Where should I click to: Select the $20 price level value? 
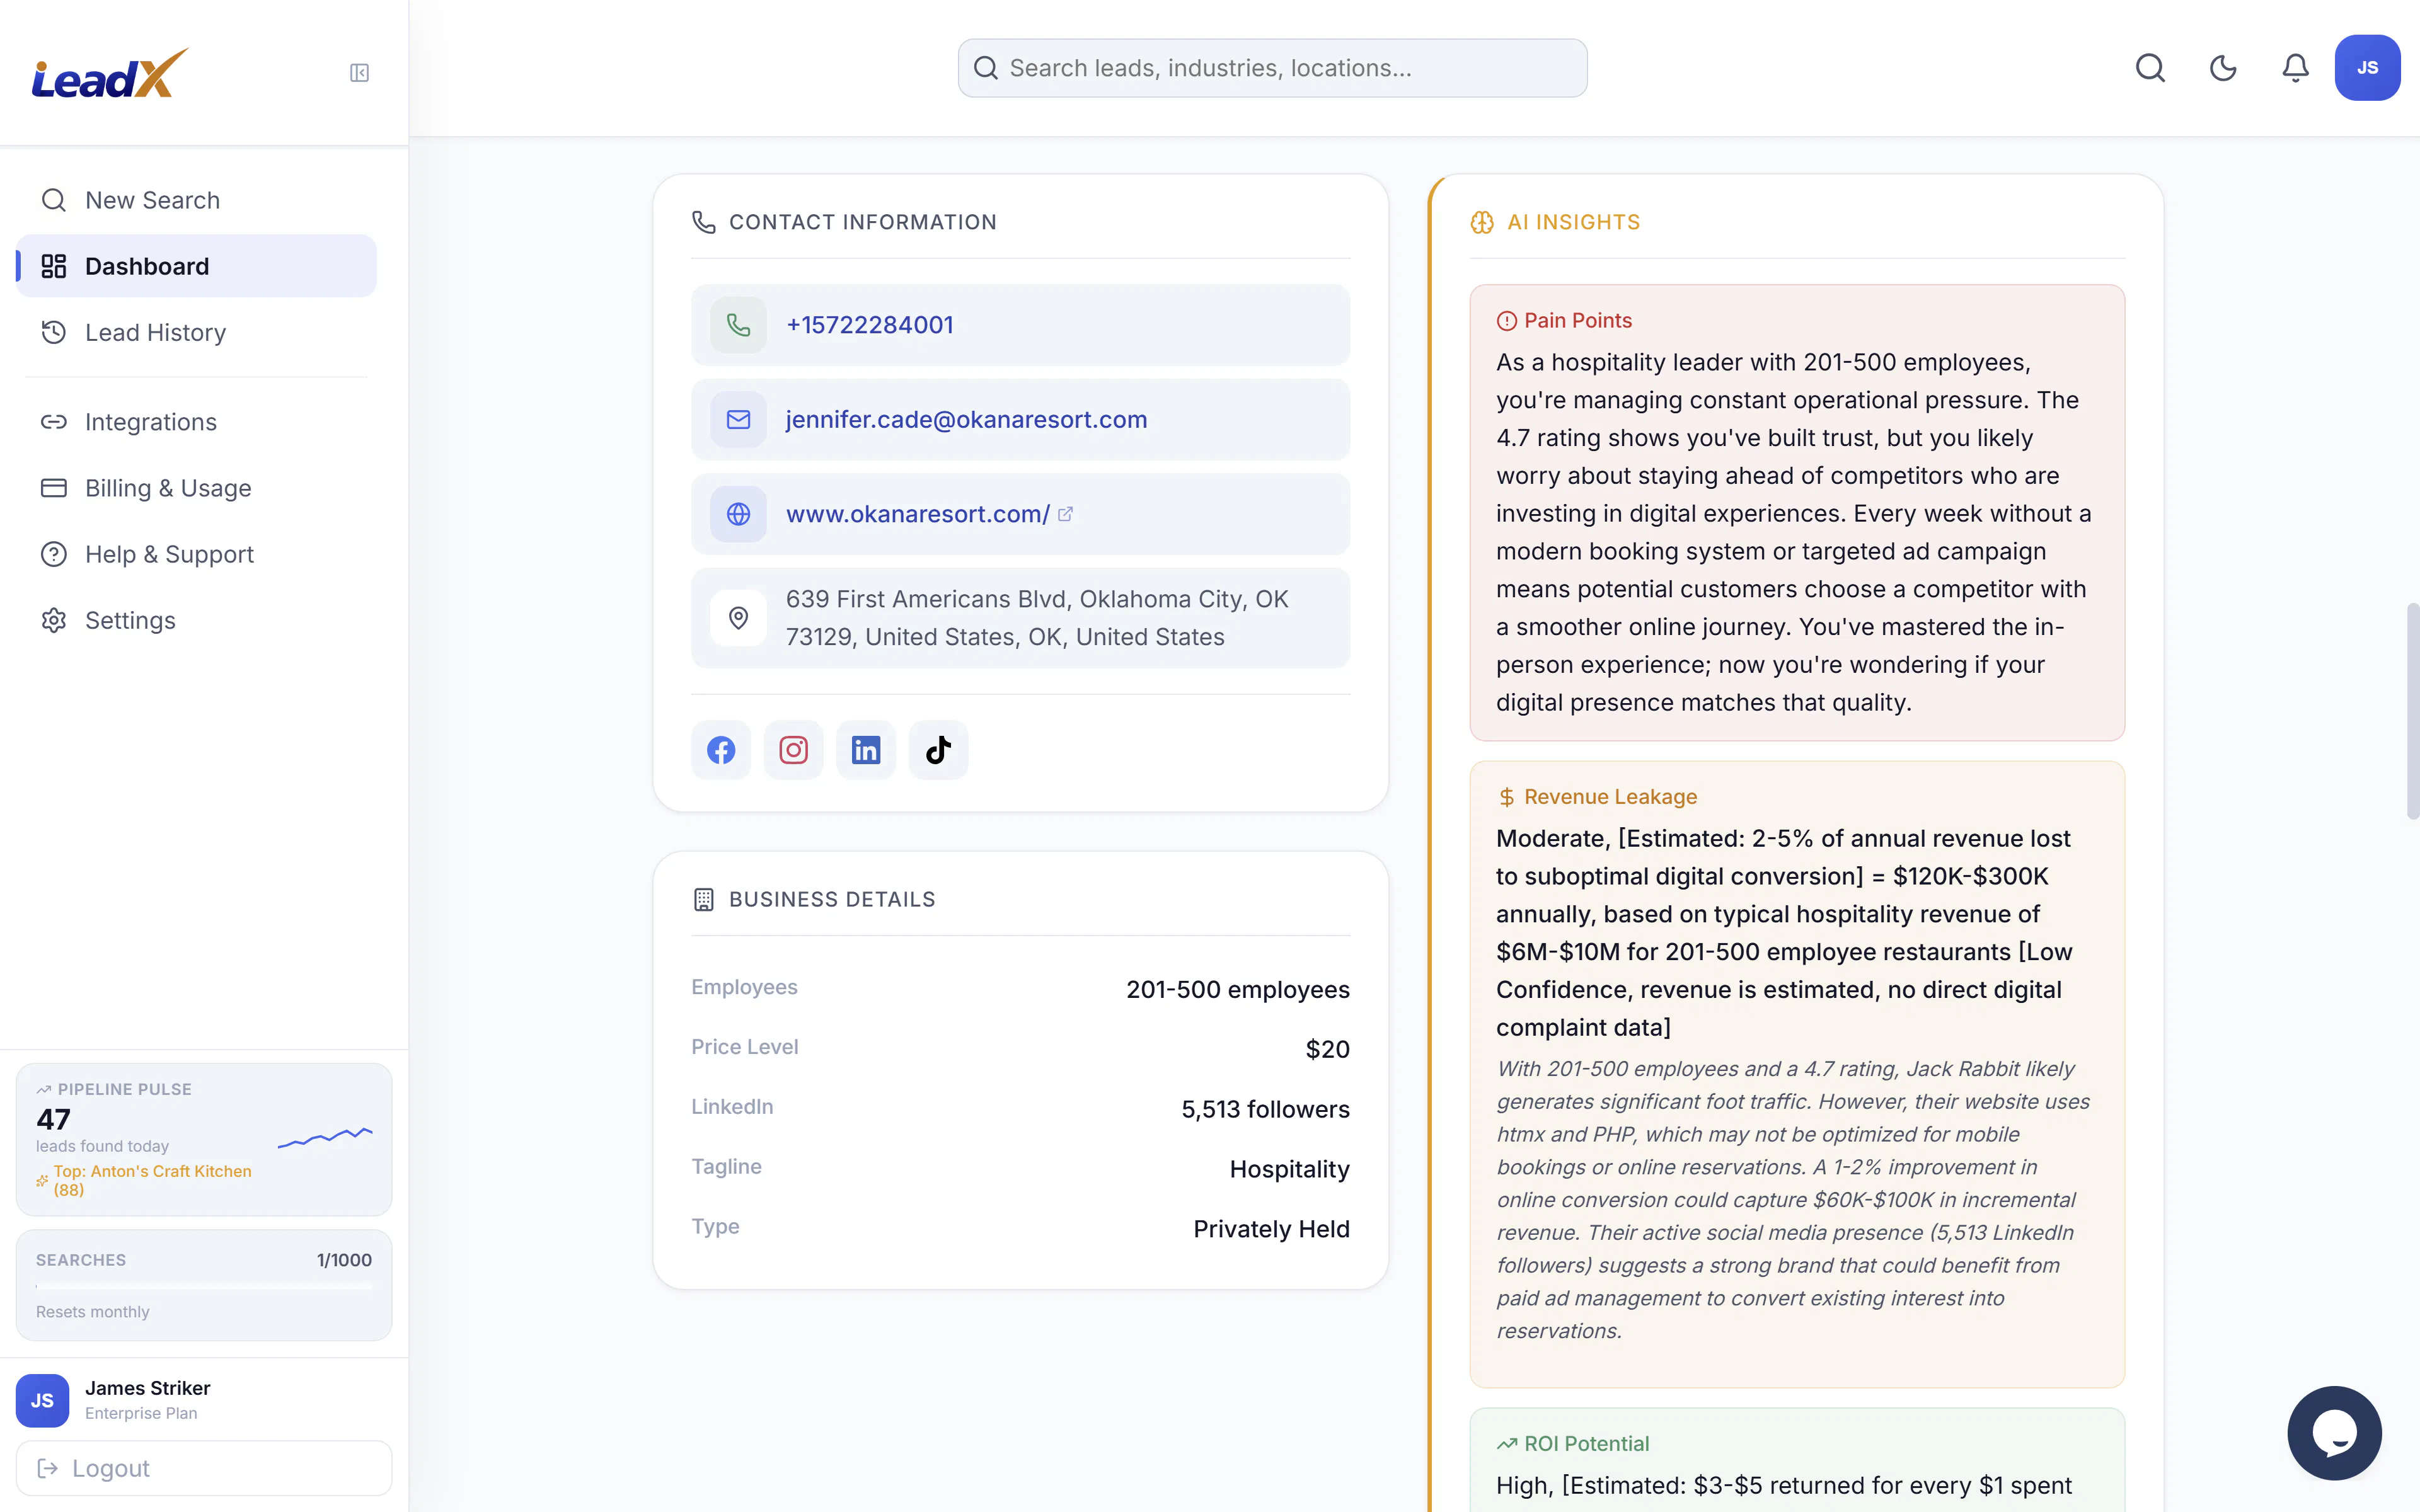[x=1328, y=1049]
